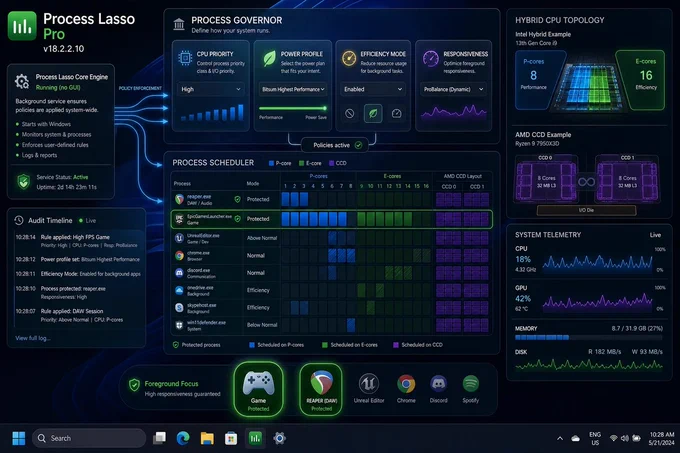
Task: Click the EpicGamesLauncher.exe process icon
Action: coord(179,219)
